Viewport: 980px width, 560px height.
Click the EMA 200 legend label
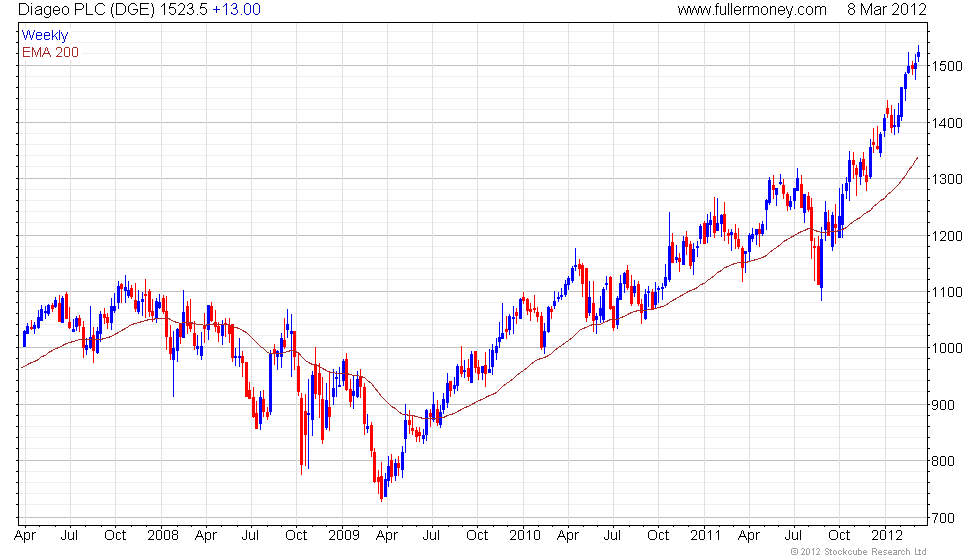pyautogui.click(x=51, y=52)
